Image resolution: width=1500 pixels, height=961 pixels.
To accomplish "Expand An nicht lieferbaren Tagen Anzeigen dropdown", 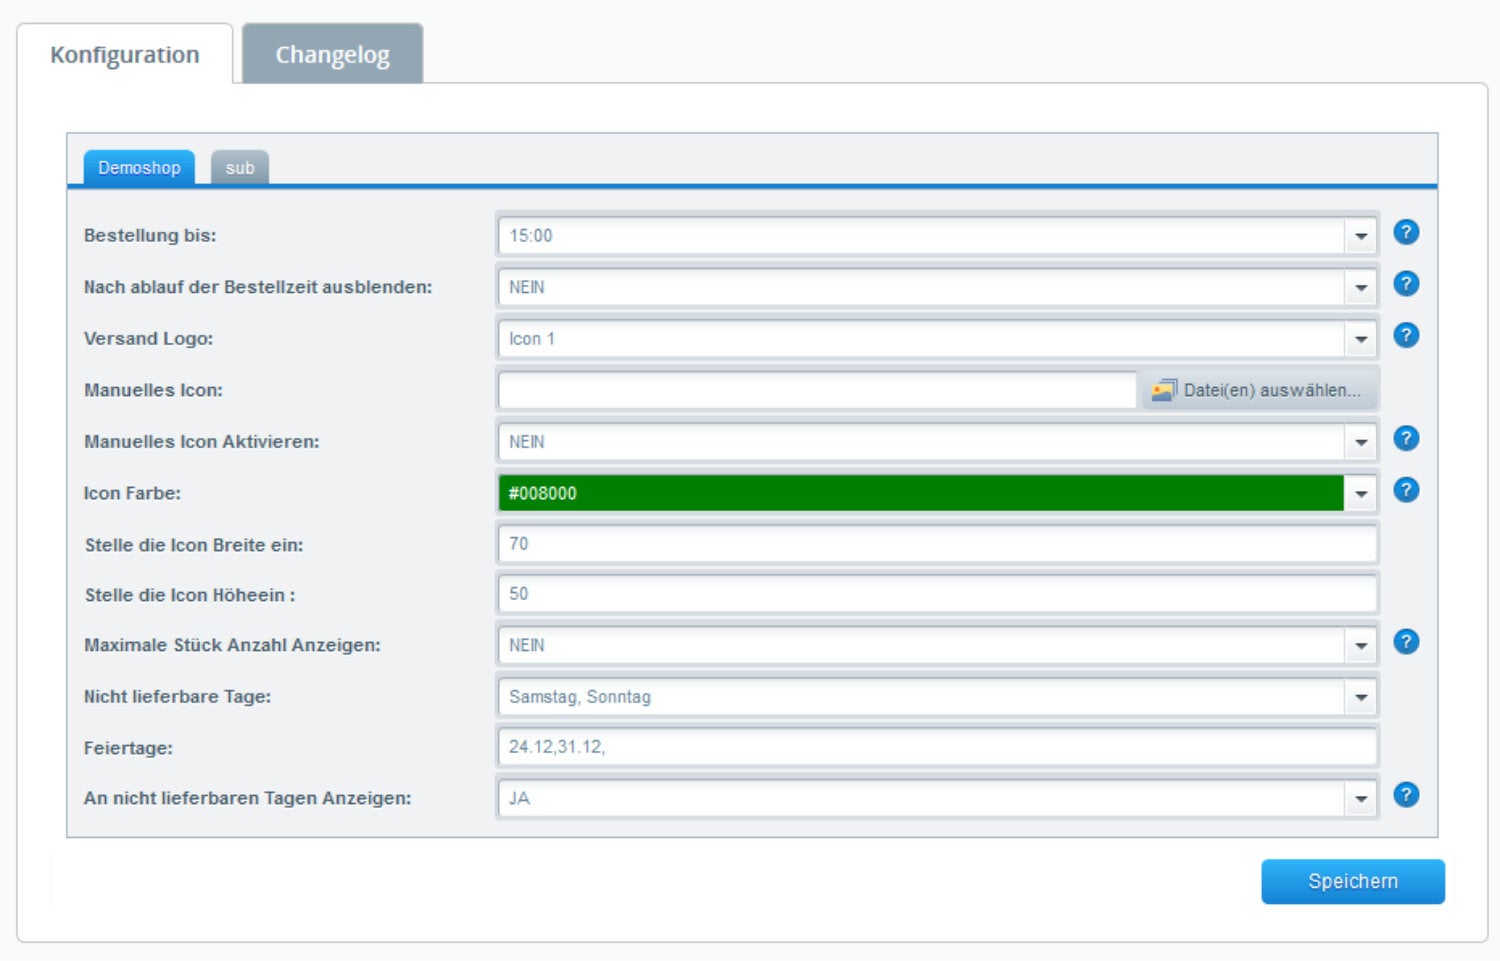I will 1360,799.
